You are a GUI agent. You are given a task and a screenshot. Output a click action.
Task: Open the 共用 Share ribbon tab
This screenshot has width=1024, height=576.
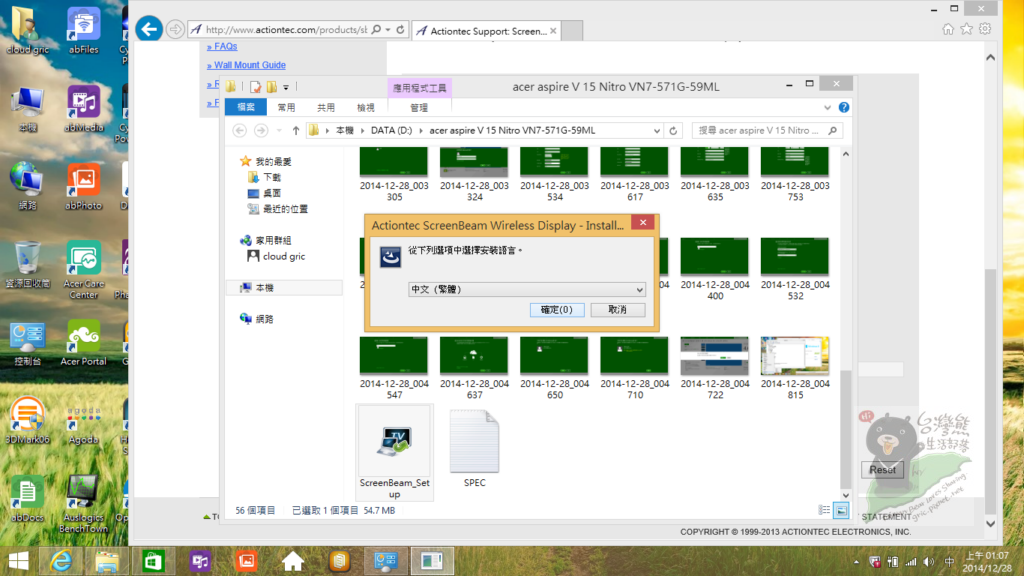pyautogui.click(x=326, y=107)
